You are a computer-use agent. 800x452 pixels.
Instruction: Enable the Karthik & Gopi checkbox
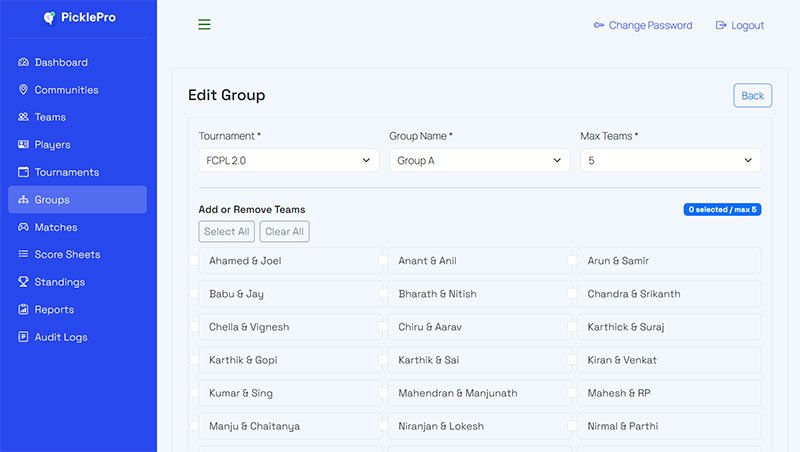point(194,360)
